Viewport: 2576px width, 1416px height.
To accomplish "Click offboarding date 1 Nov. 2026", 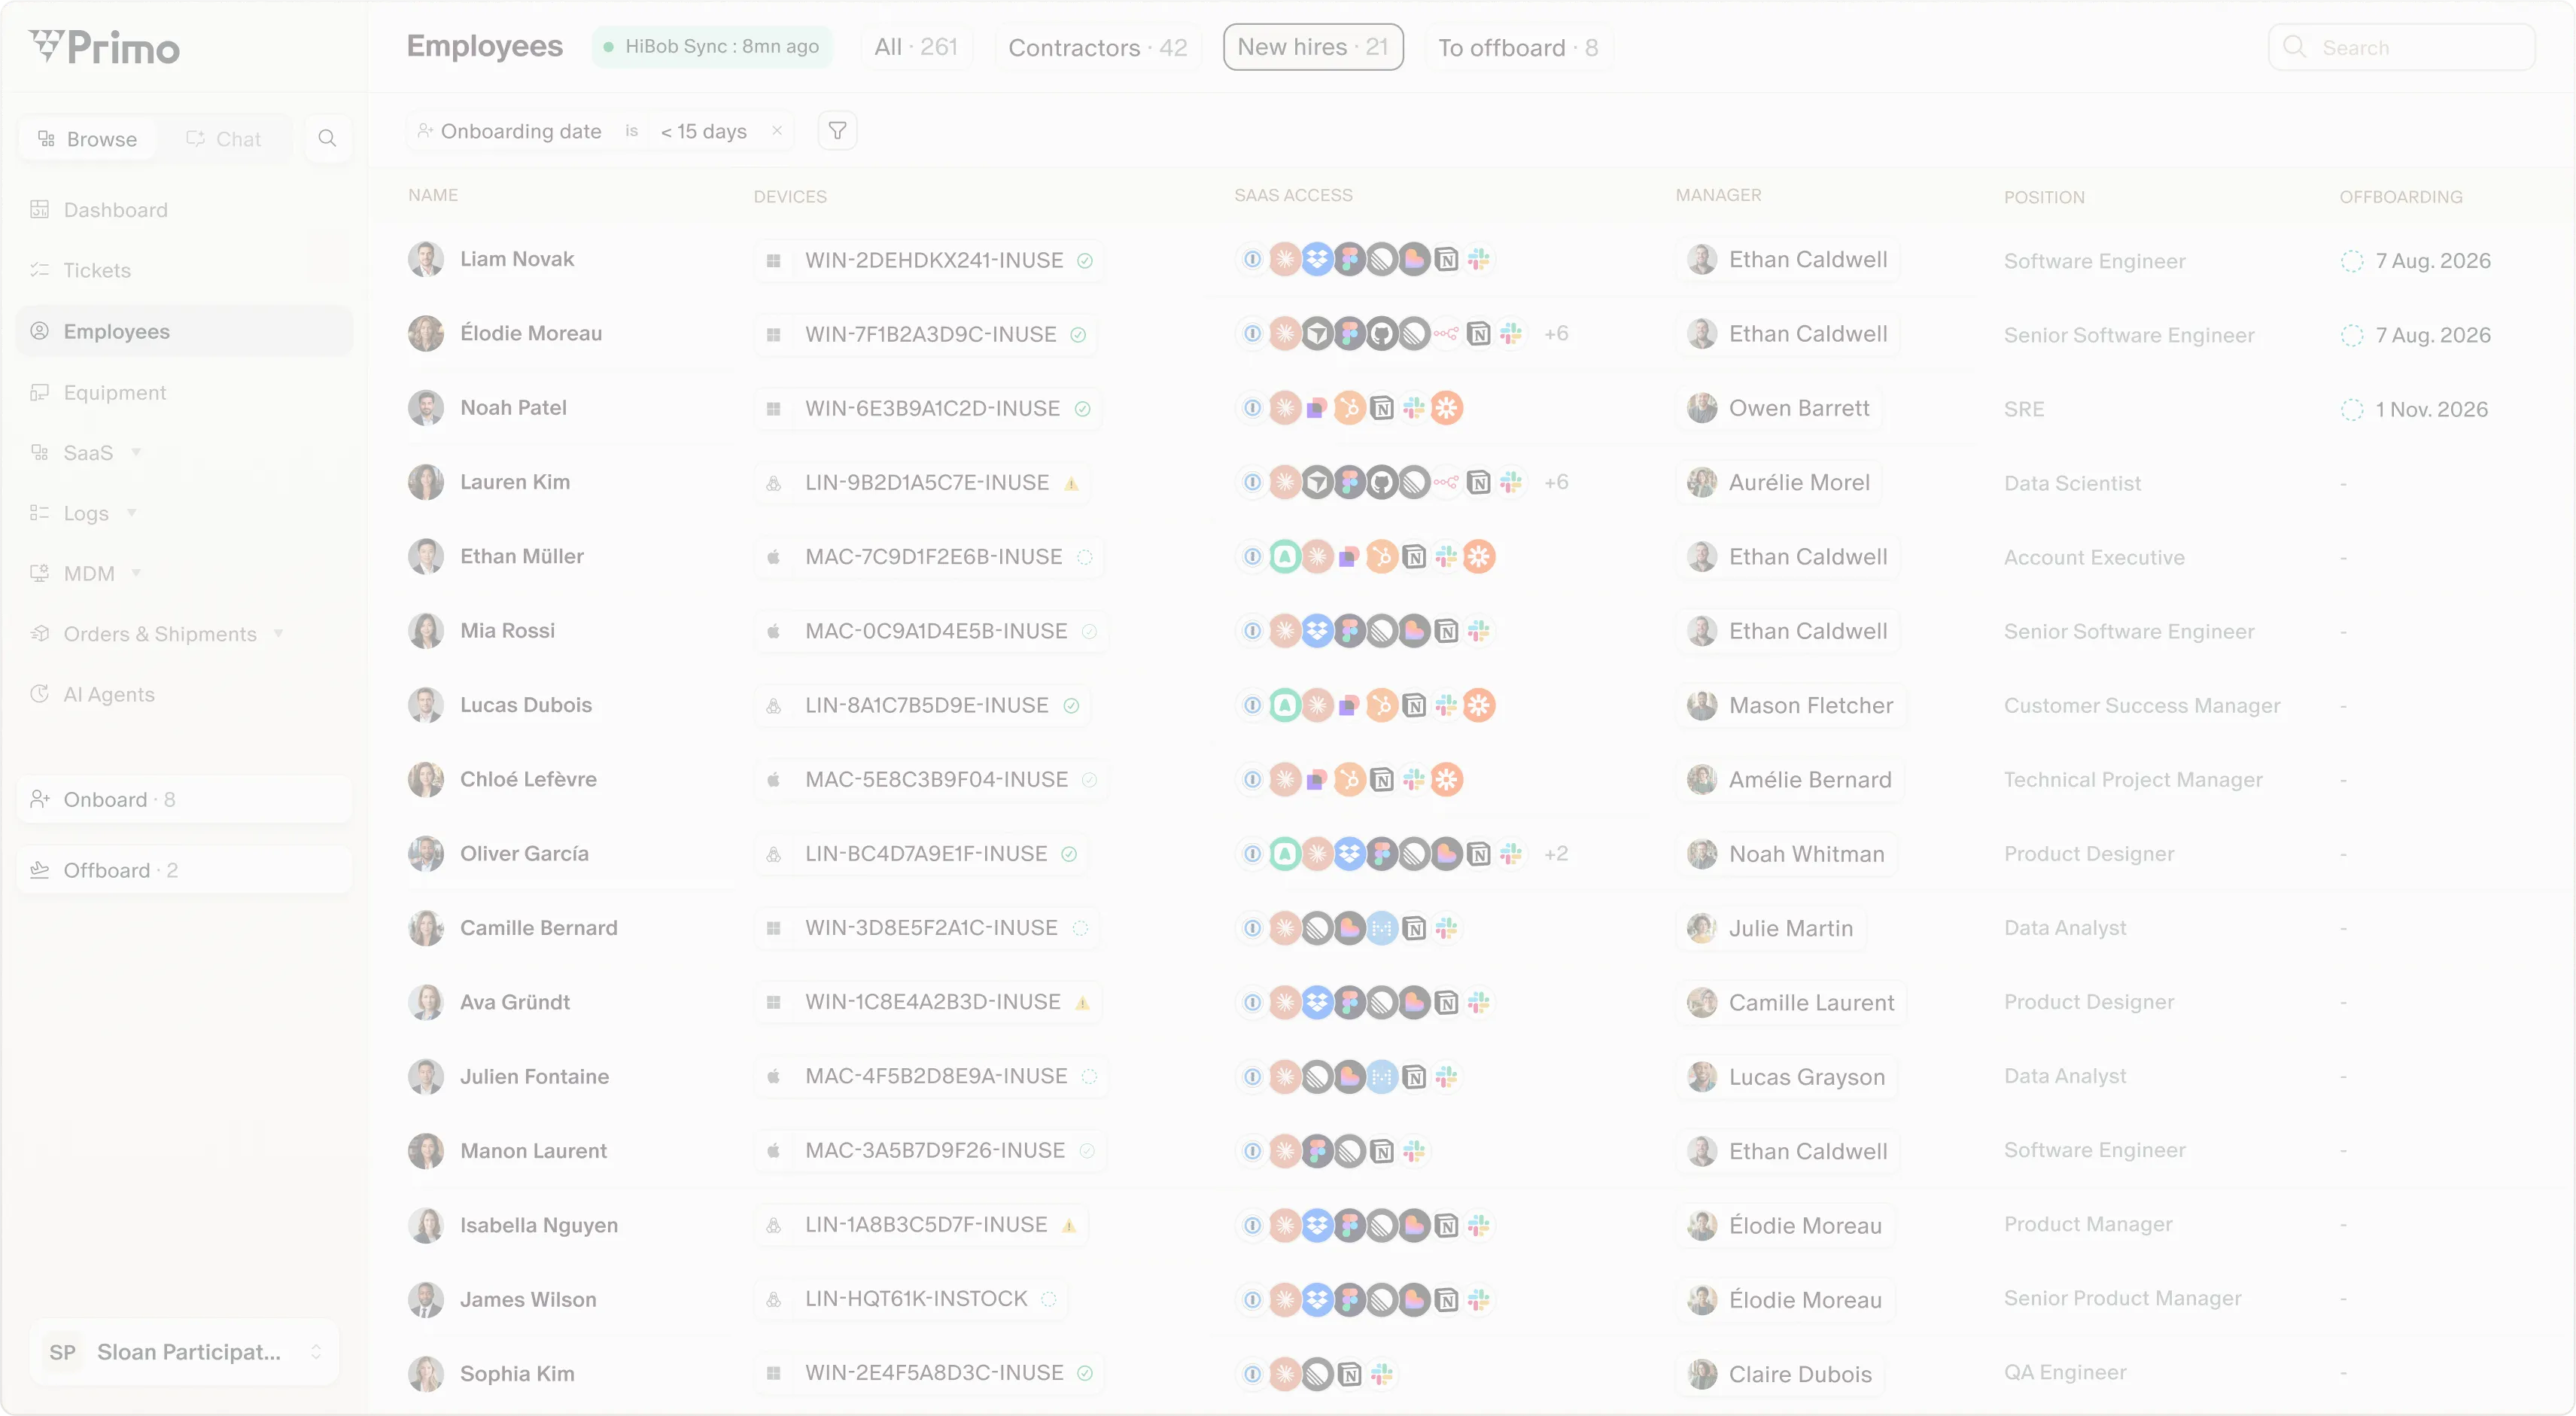I will point(2431,409).
